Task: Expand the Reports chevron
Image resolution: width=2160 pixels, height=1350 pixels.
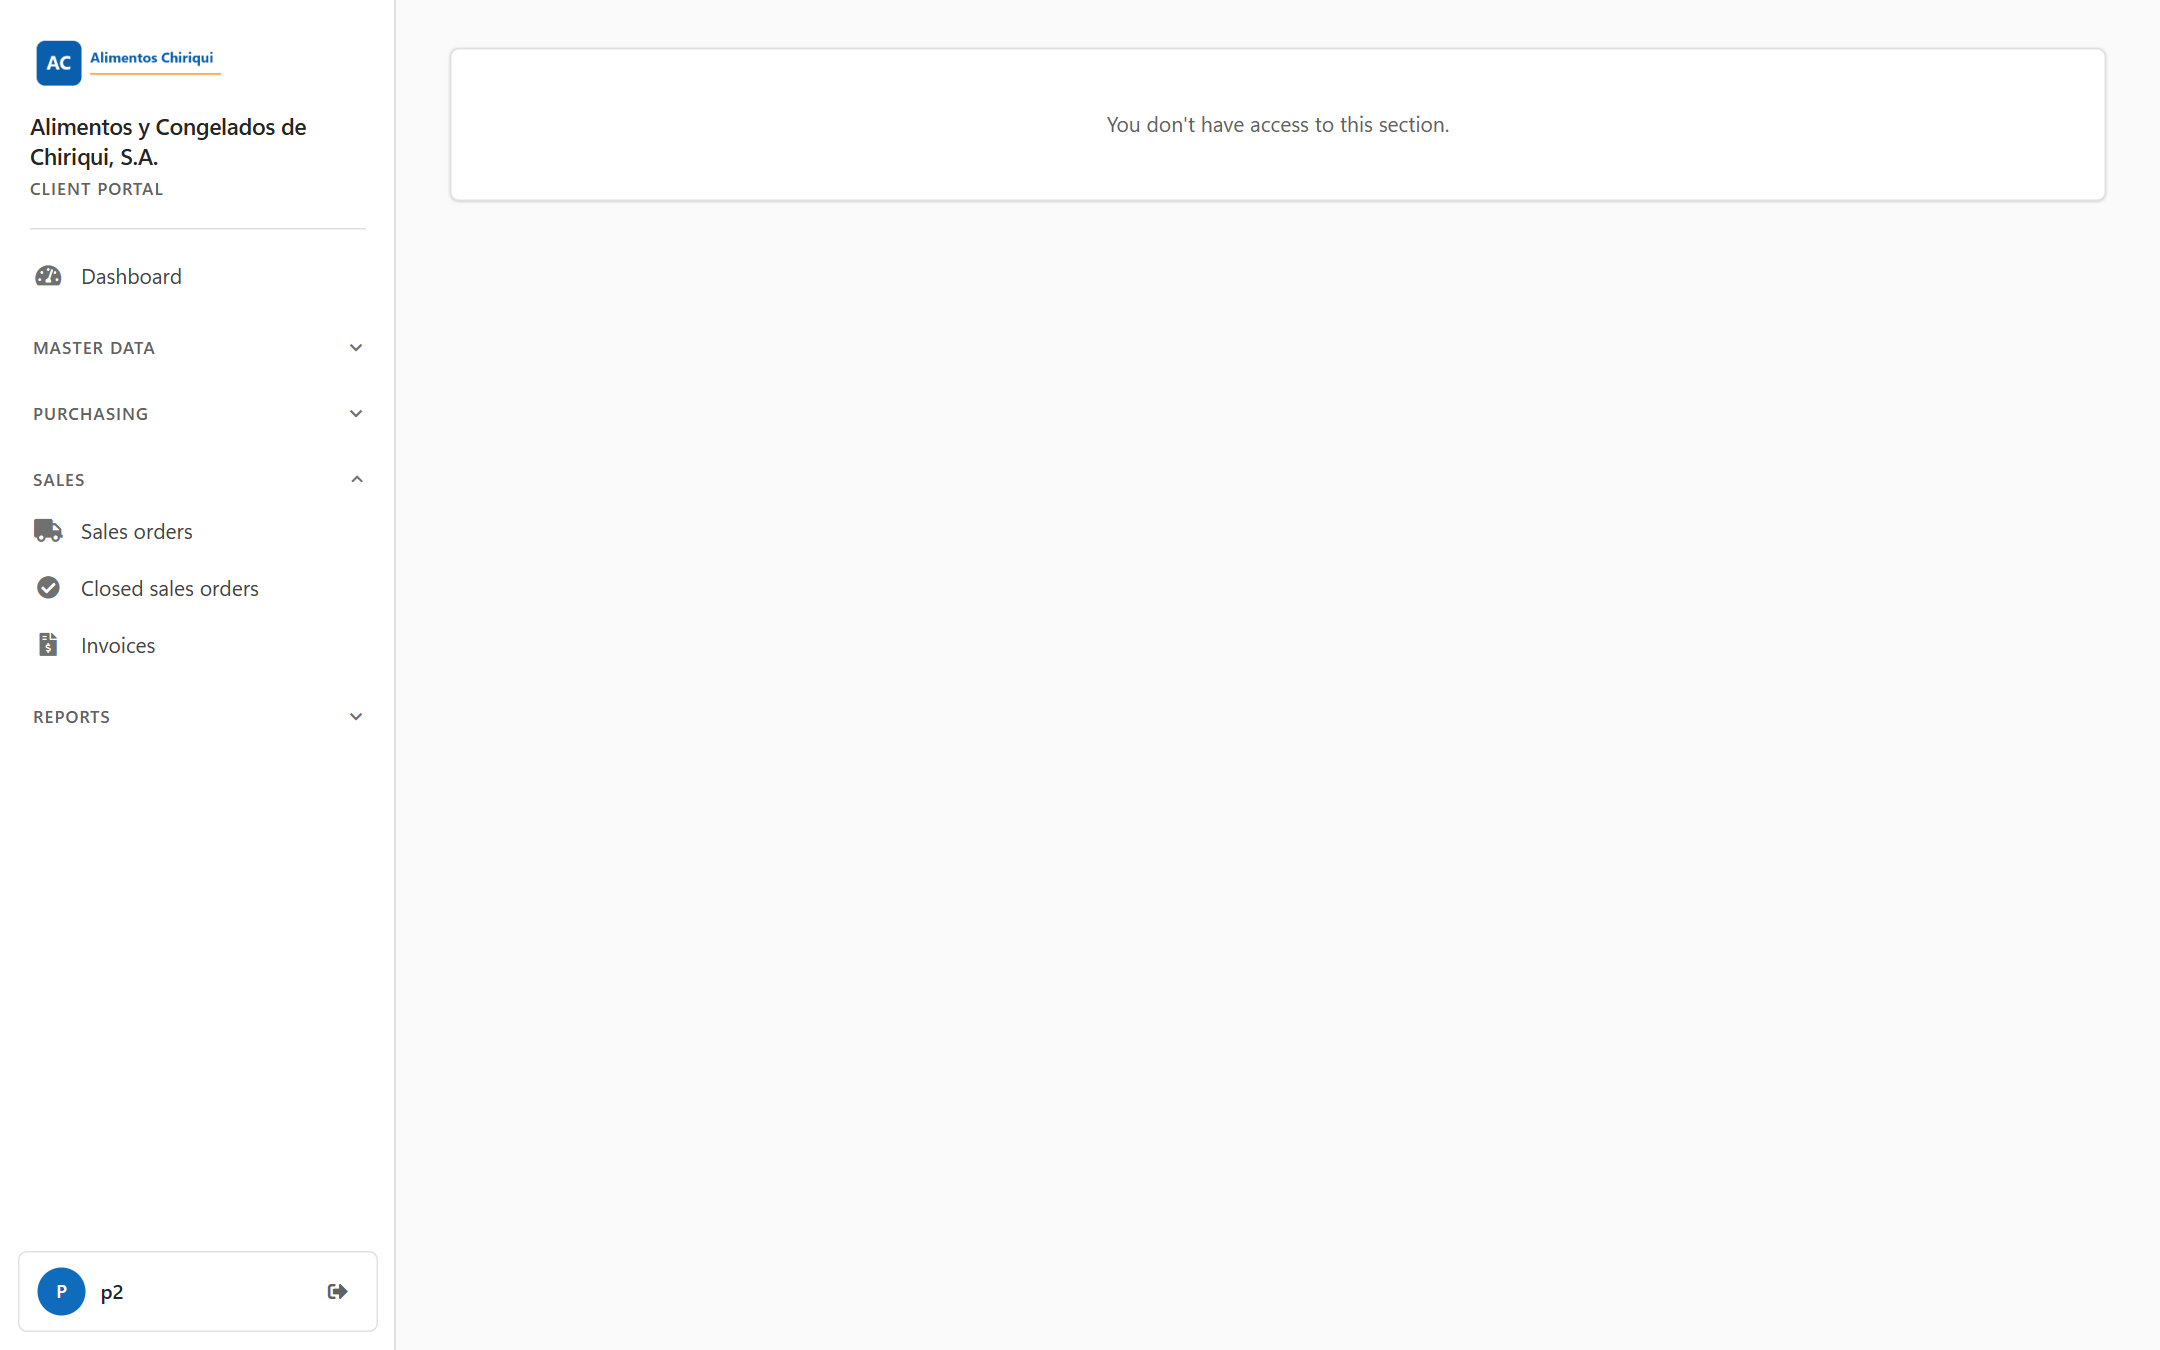Action: [356, 717]
